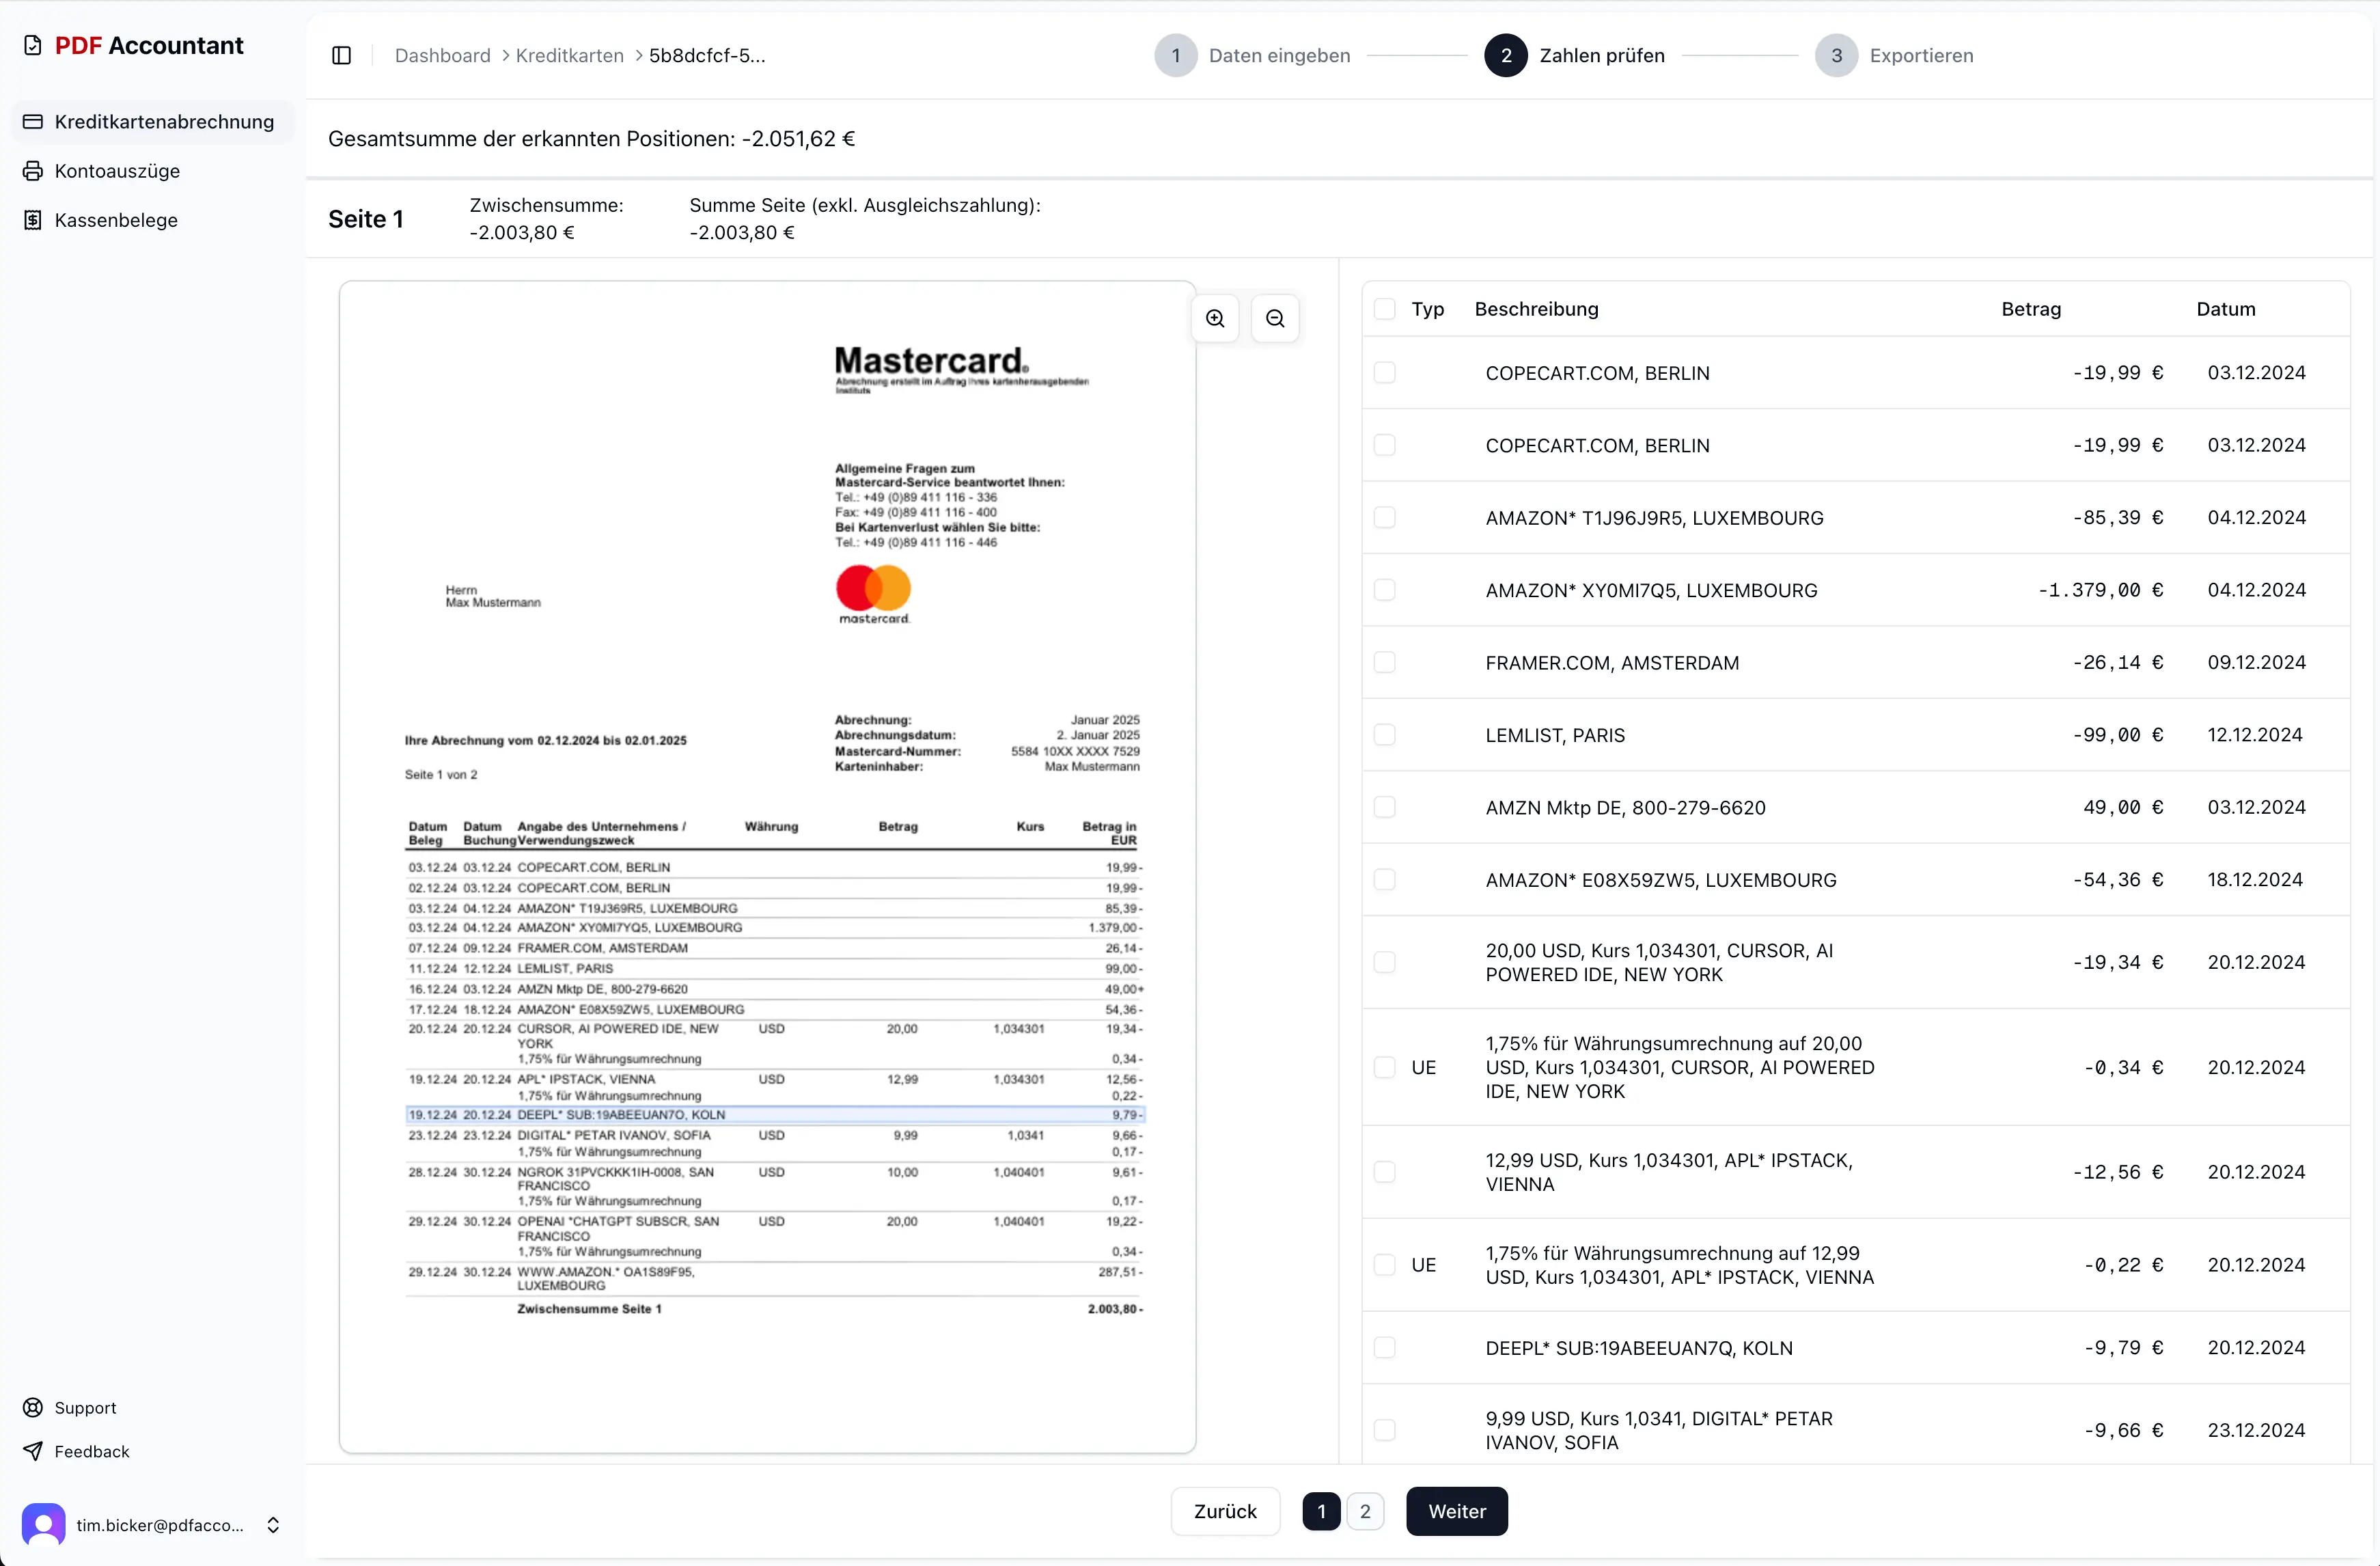The width and height of the screenshot is (2380, 1566).
Task: Zoom out of the PDF preview
Action: tap(1275, 318)
